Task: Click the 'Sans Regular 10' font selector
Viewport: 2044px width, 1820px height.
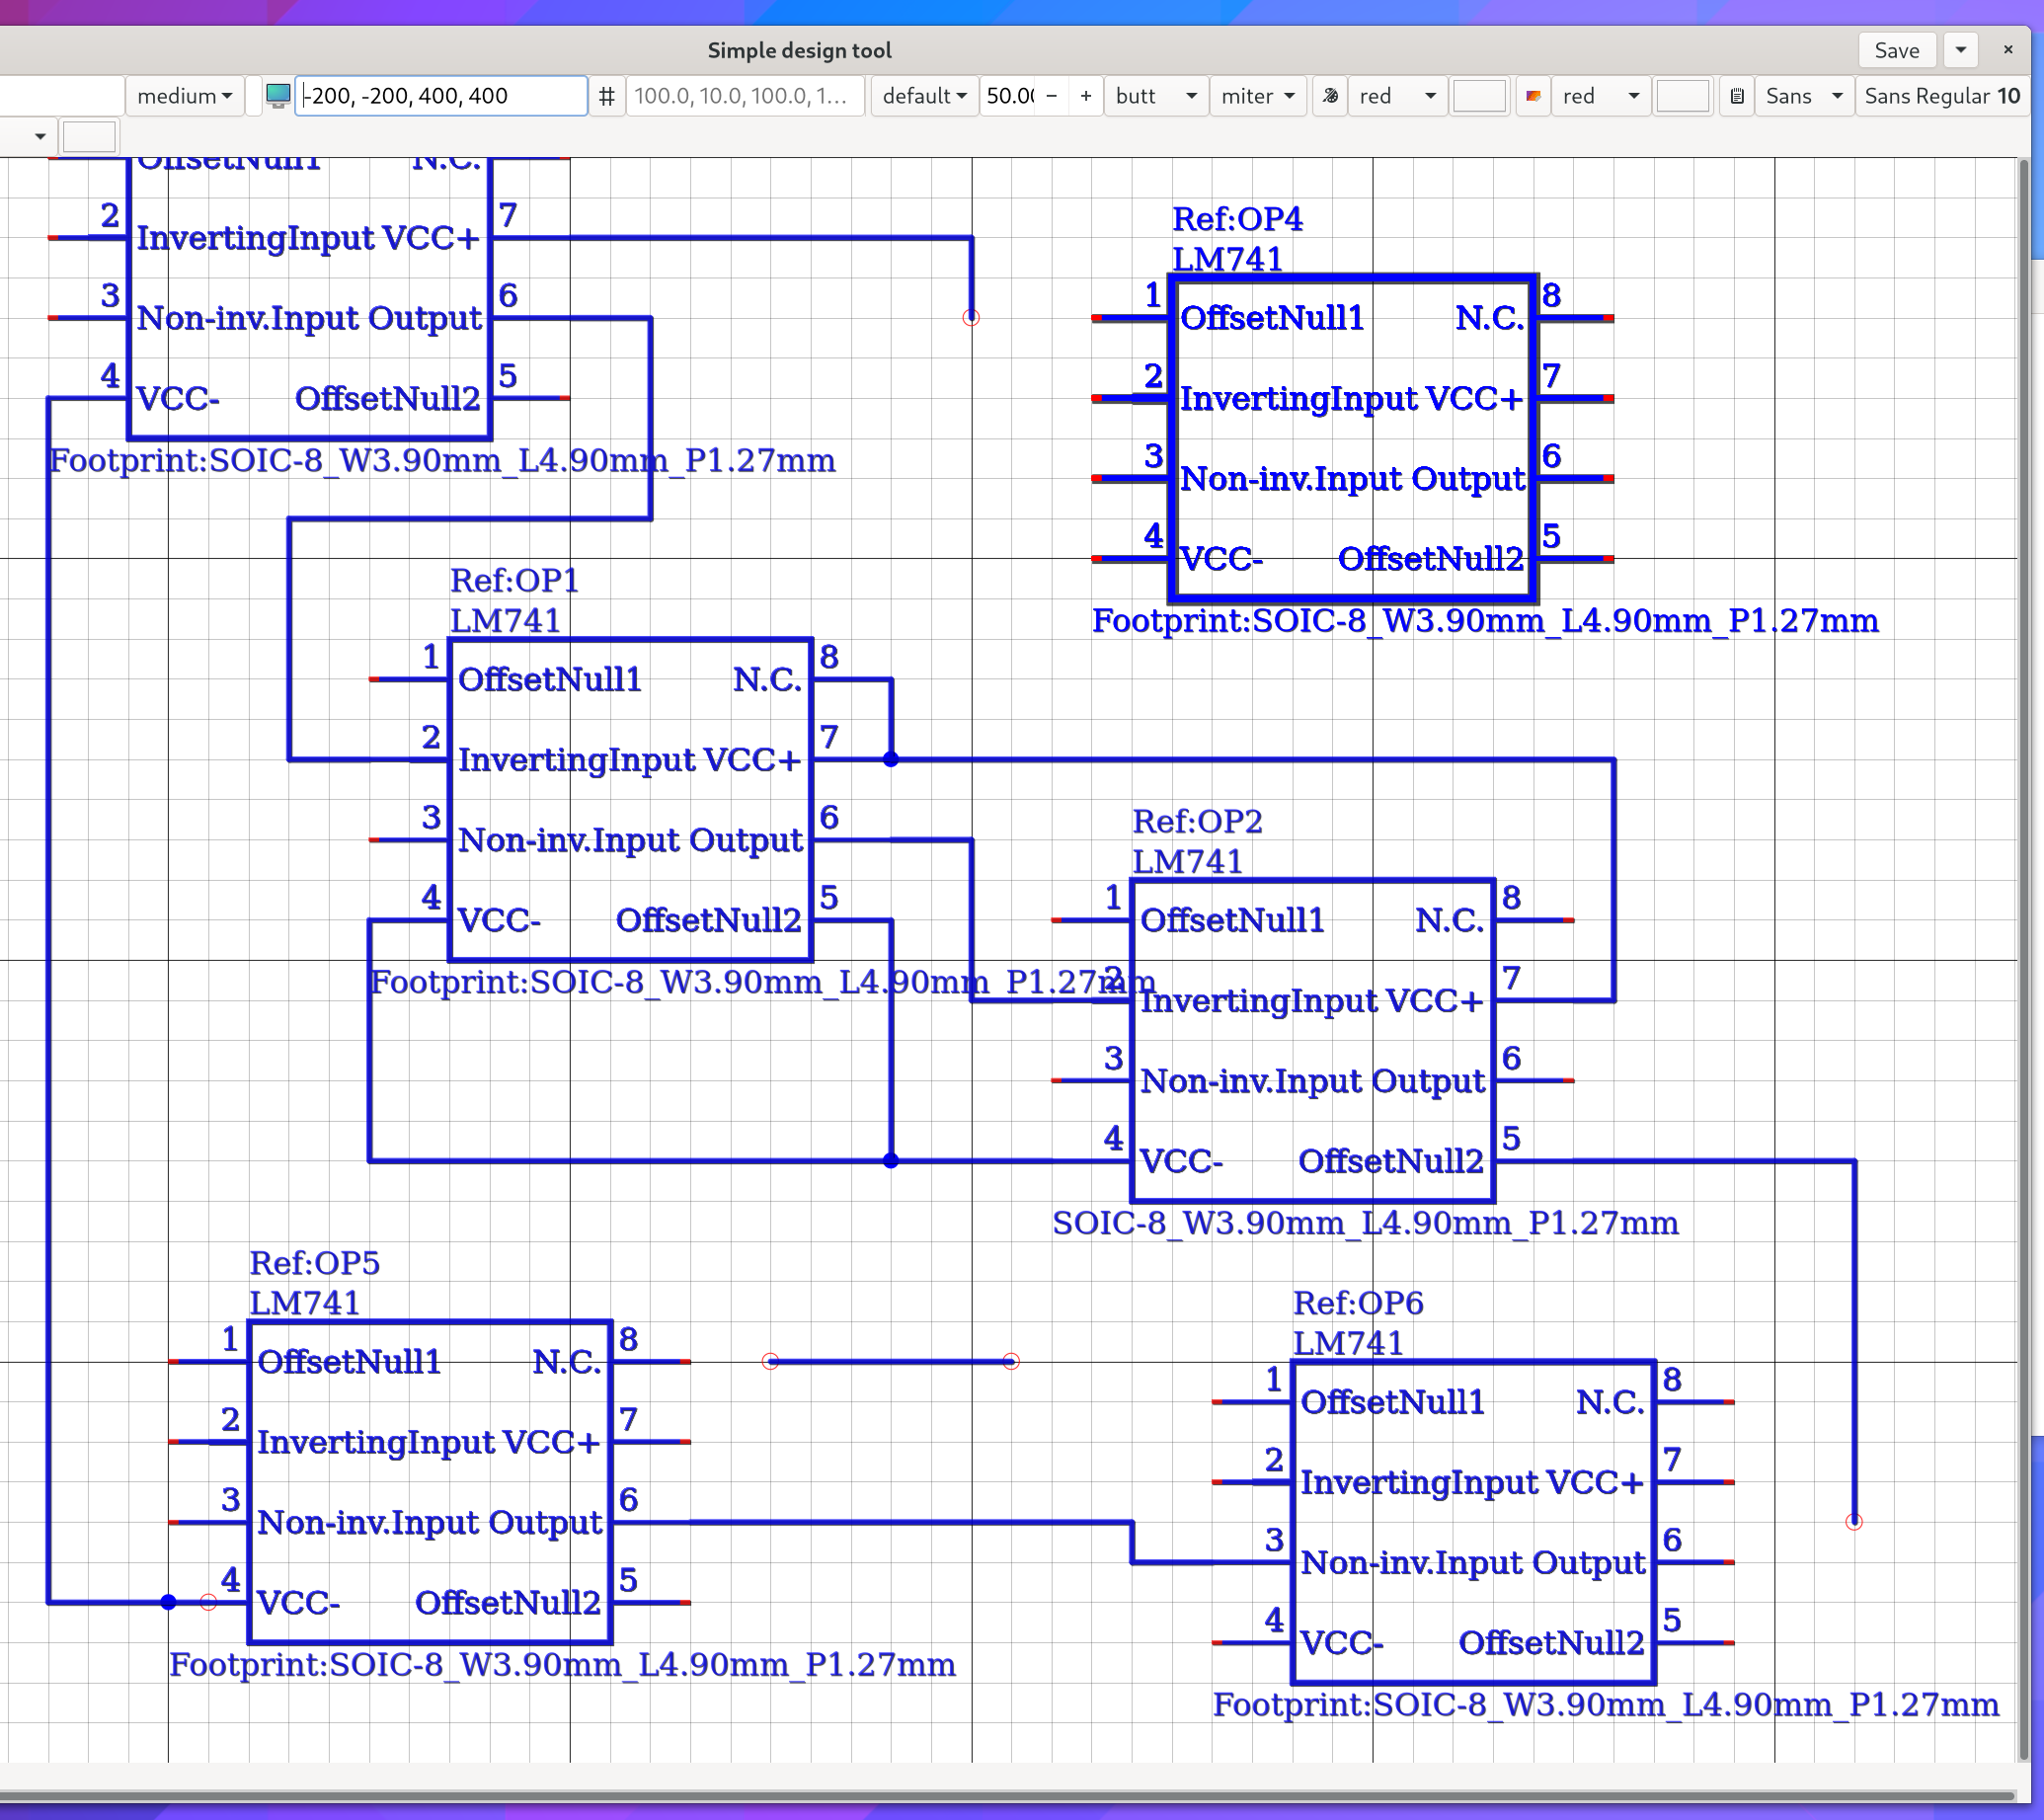Action: tap(1940, 95)
